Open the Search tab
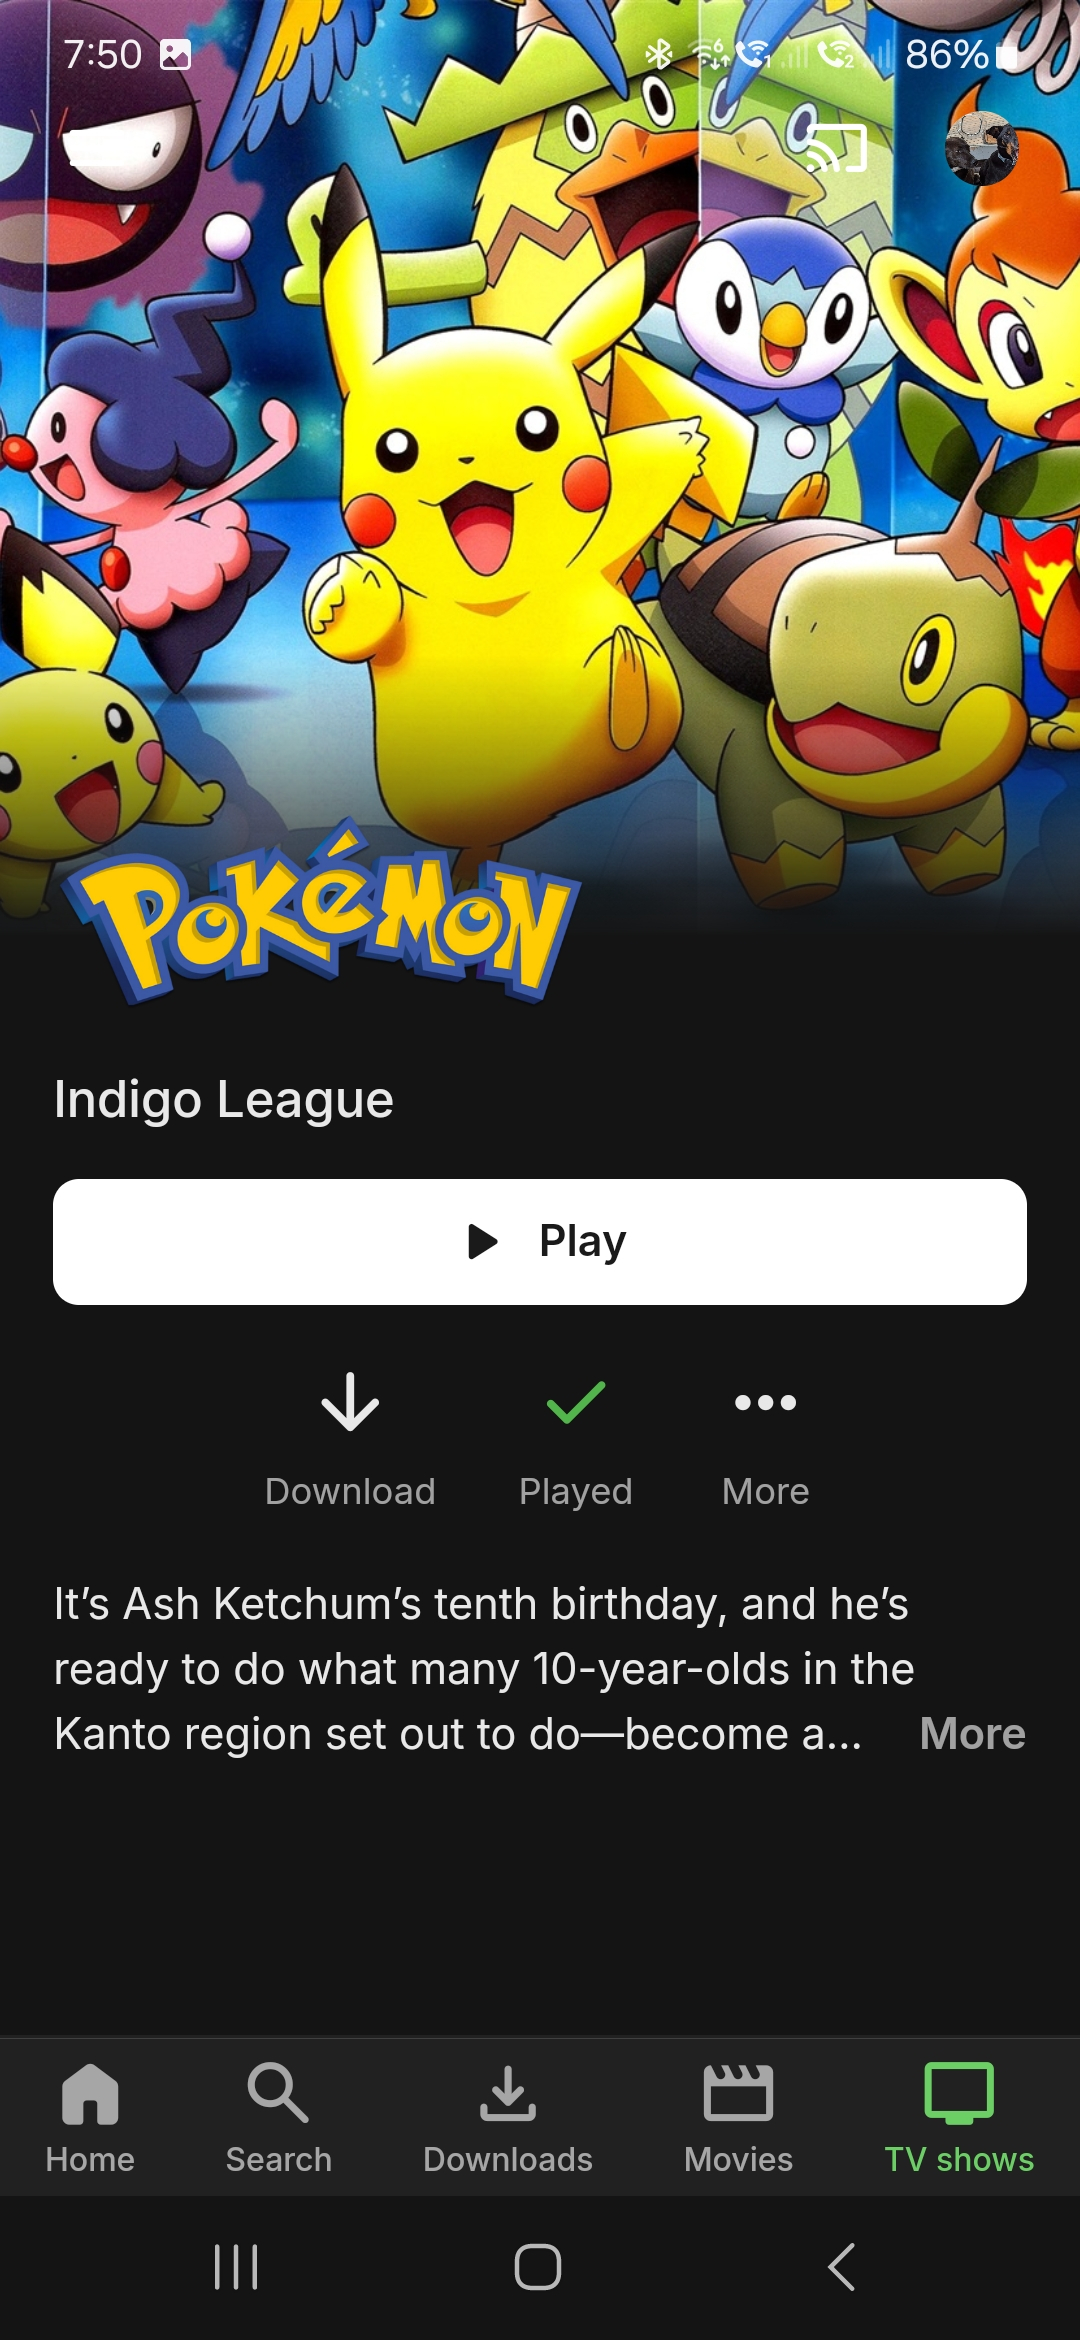This screenshot has height=2340, width=1080. 278,2117
